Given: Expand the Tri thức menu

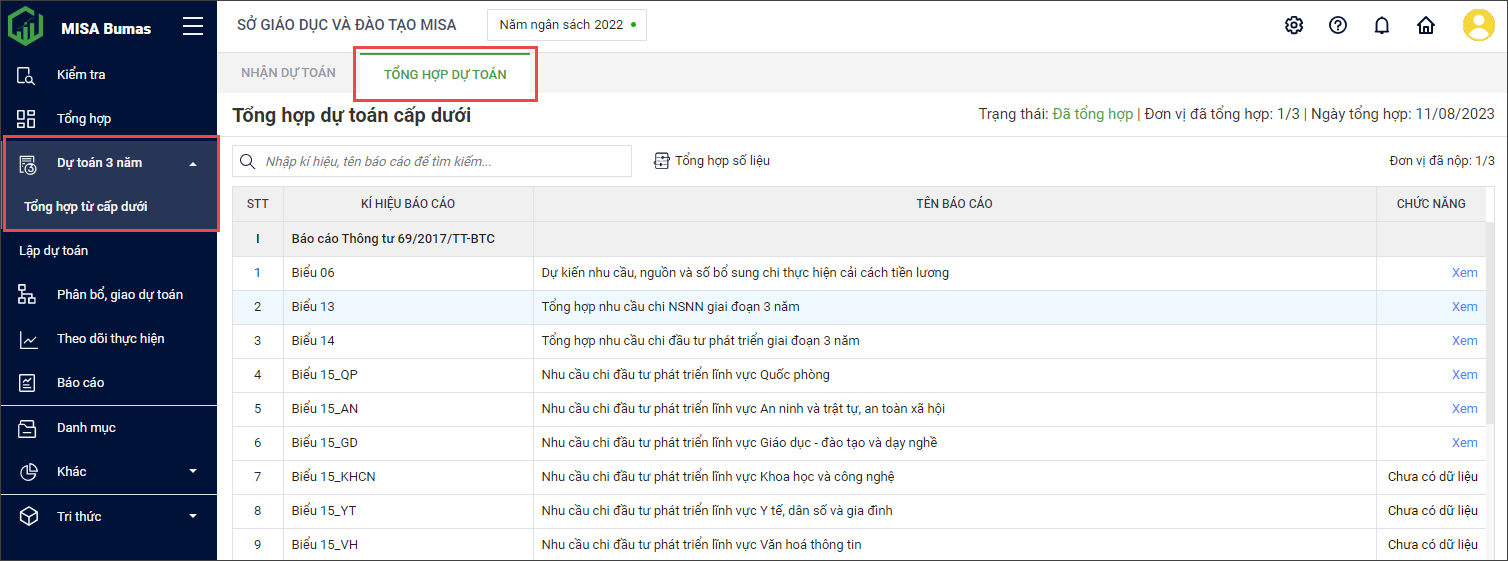Looking at the screenshot, I should [x=193, y=517].
